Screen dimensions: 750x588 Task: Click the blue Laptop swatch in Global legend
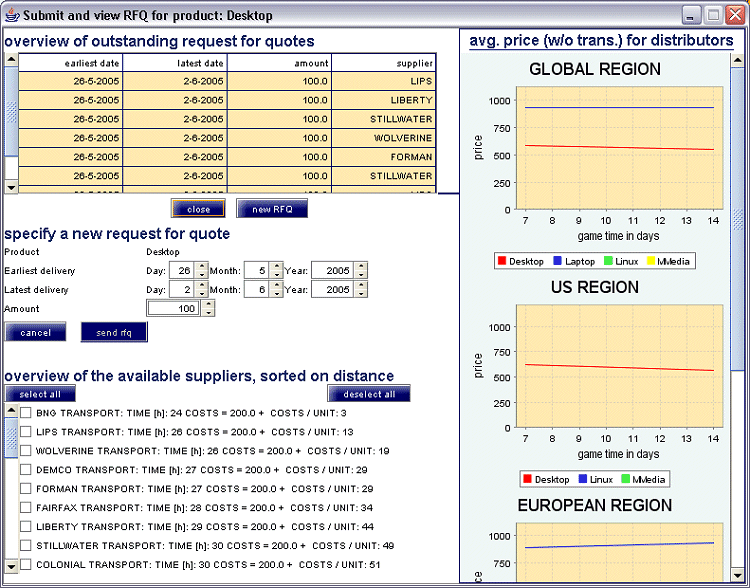coord(557,261)
